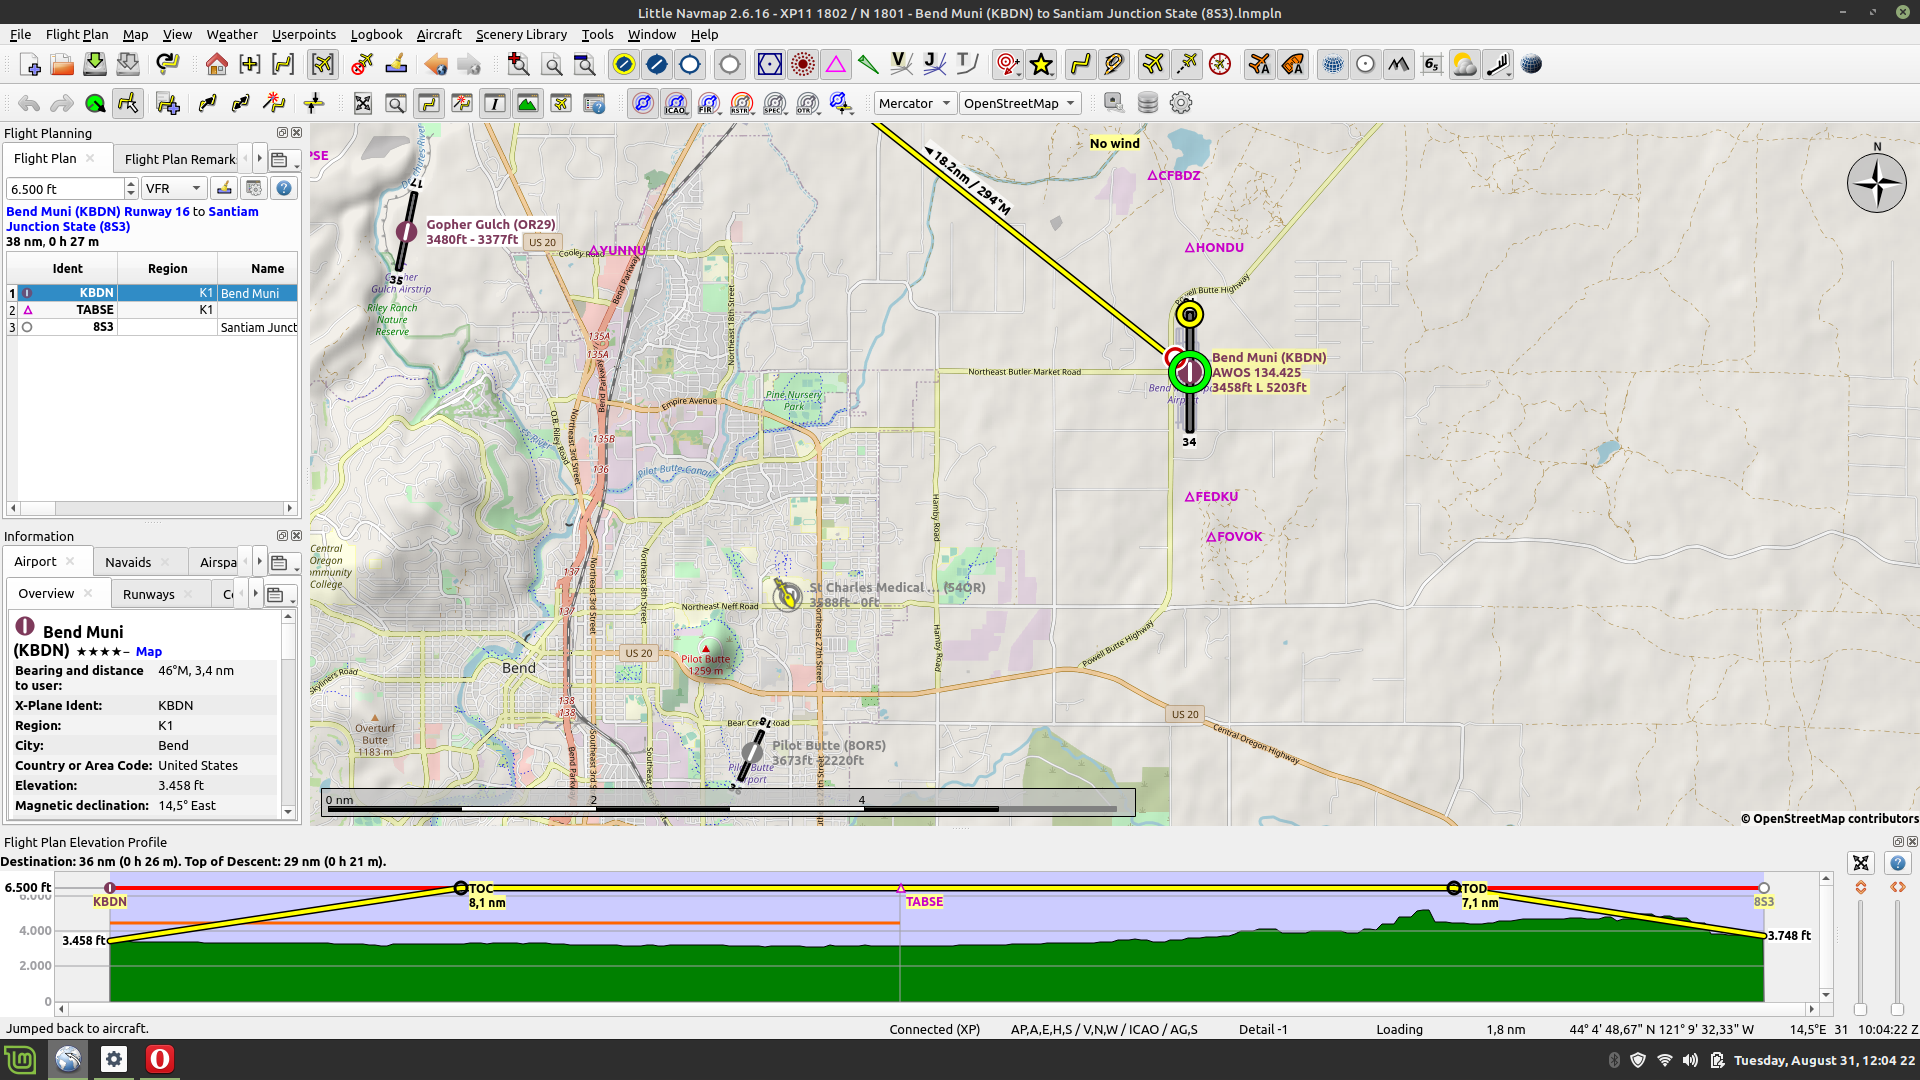Adjust the left vertical zoom slider in profile

pyautogui.click(x=1860, y=1008)
